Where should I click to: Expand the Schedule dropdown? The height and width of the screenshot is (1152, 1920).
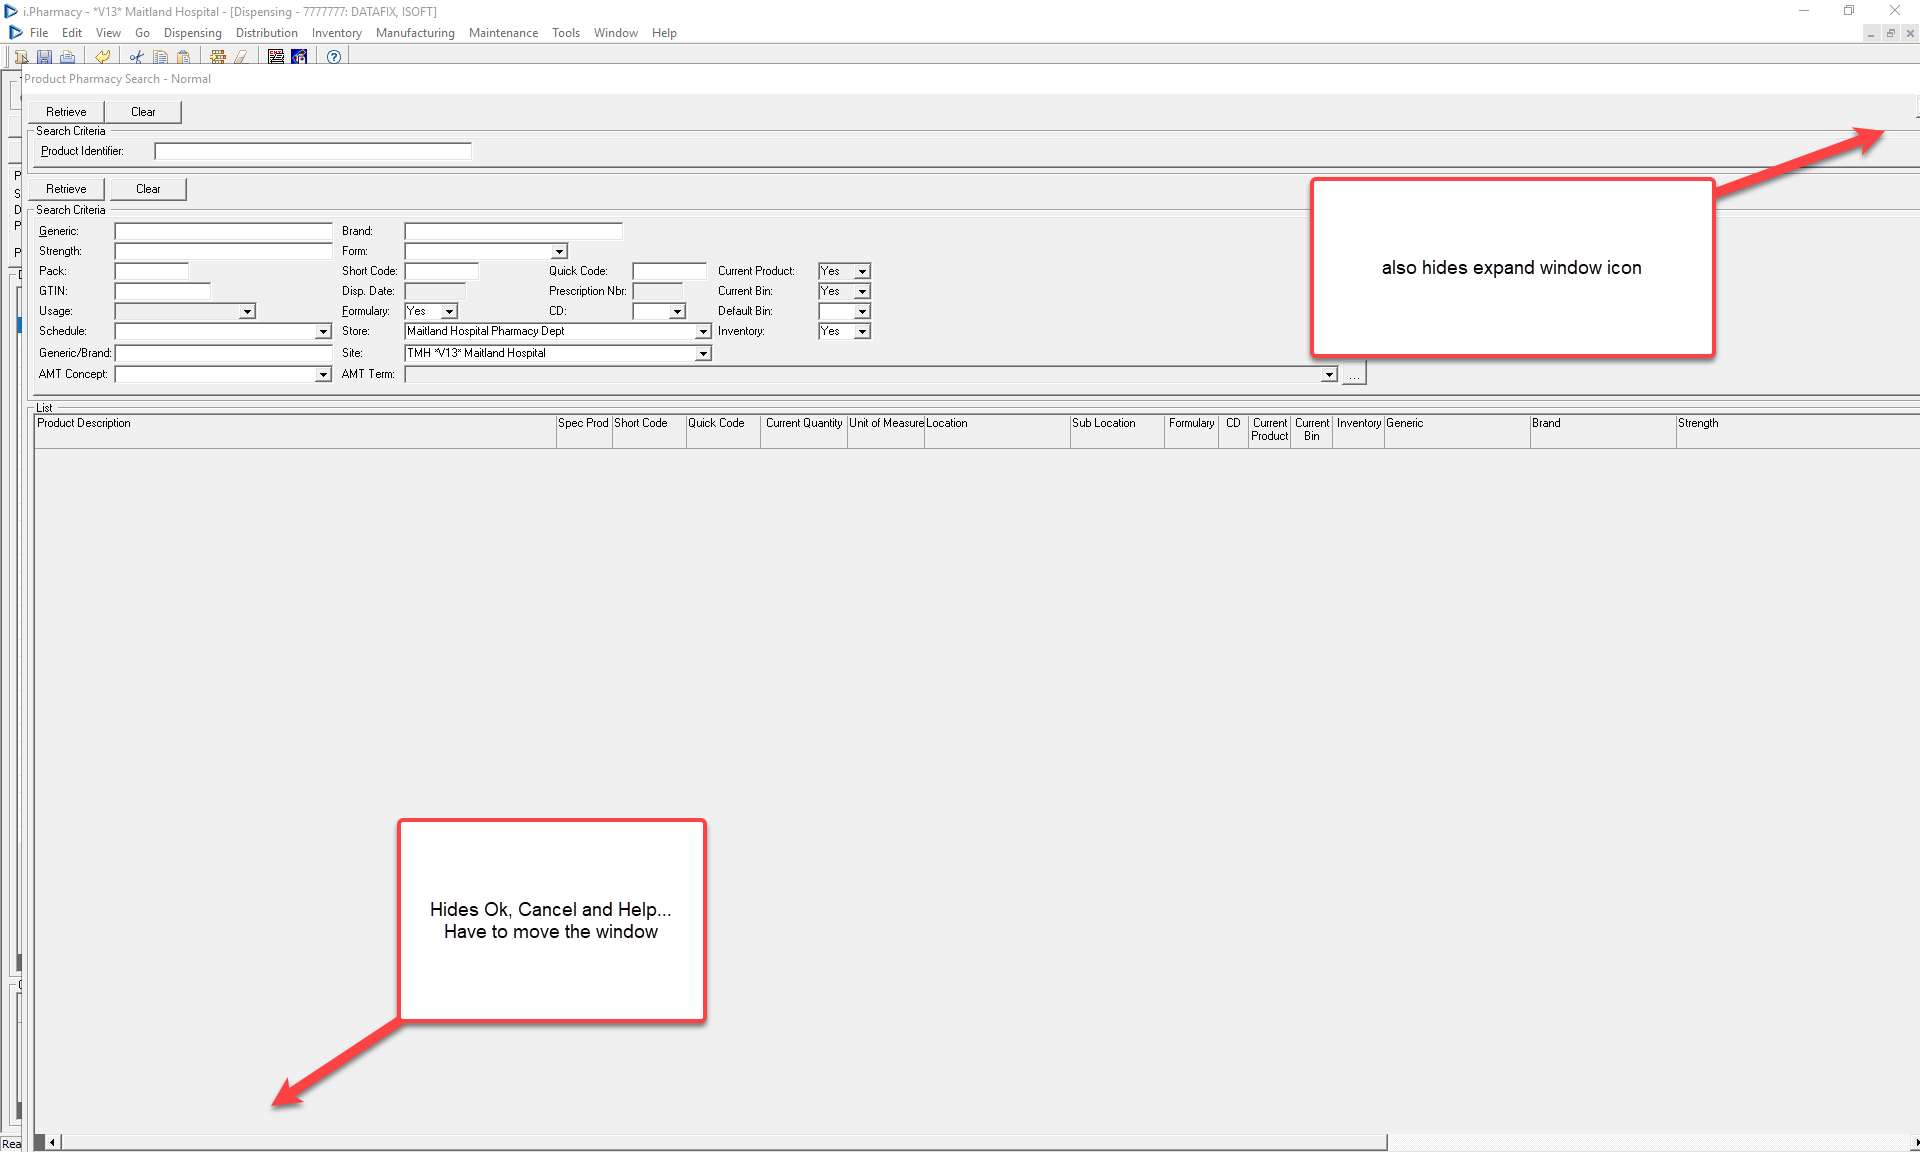[323, 332]
